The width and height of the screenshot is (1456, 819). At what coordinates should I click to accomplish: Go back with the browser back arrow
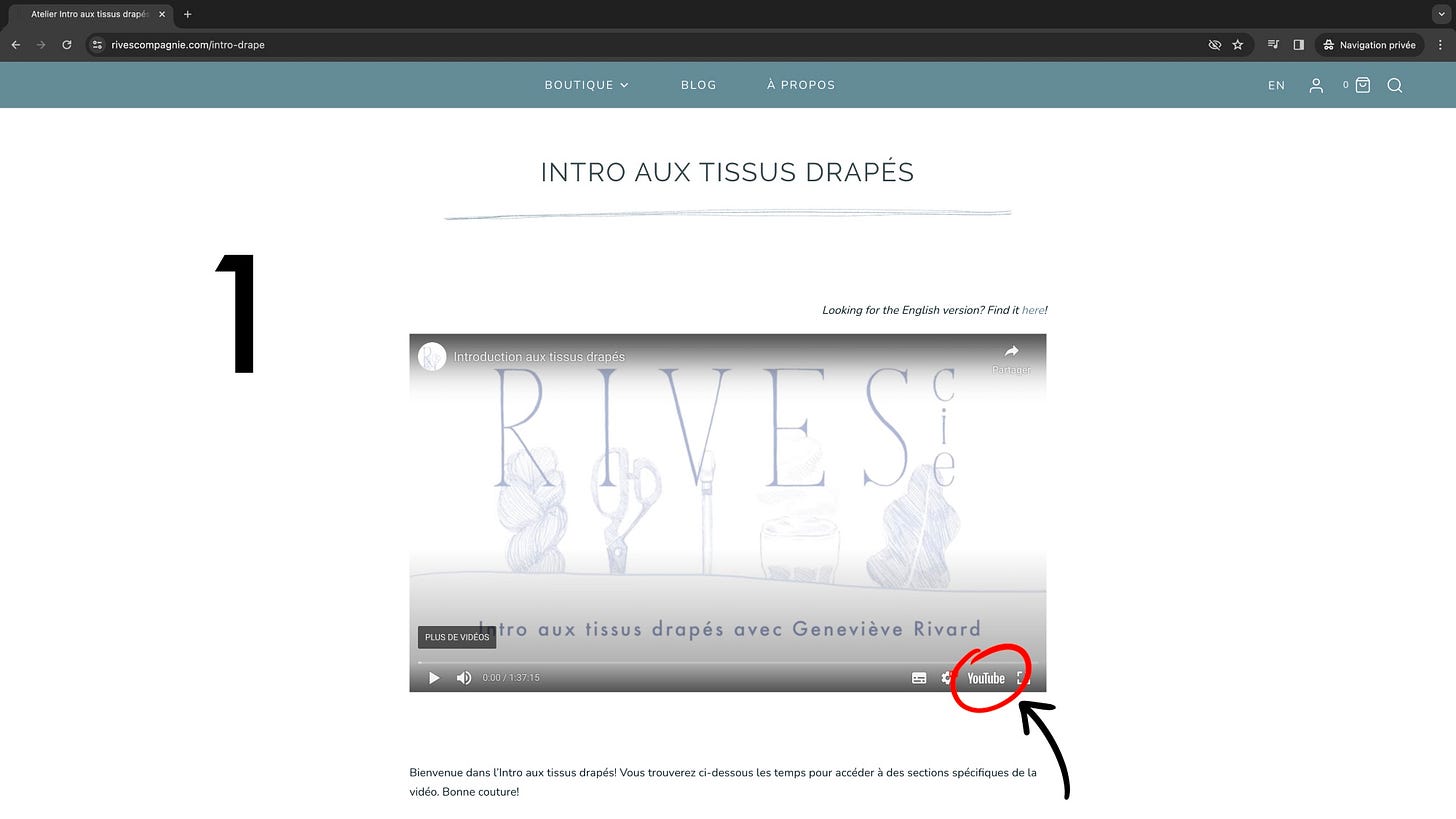click(16, 45)
